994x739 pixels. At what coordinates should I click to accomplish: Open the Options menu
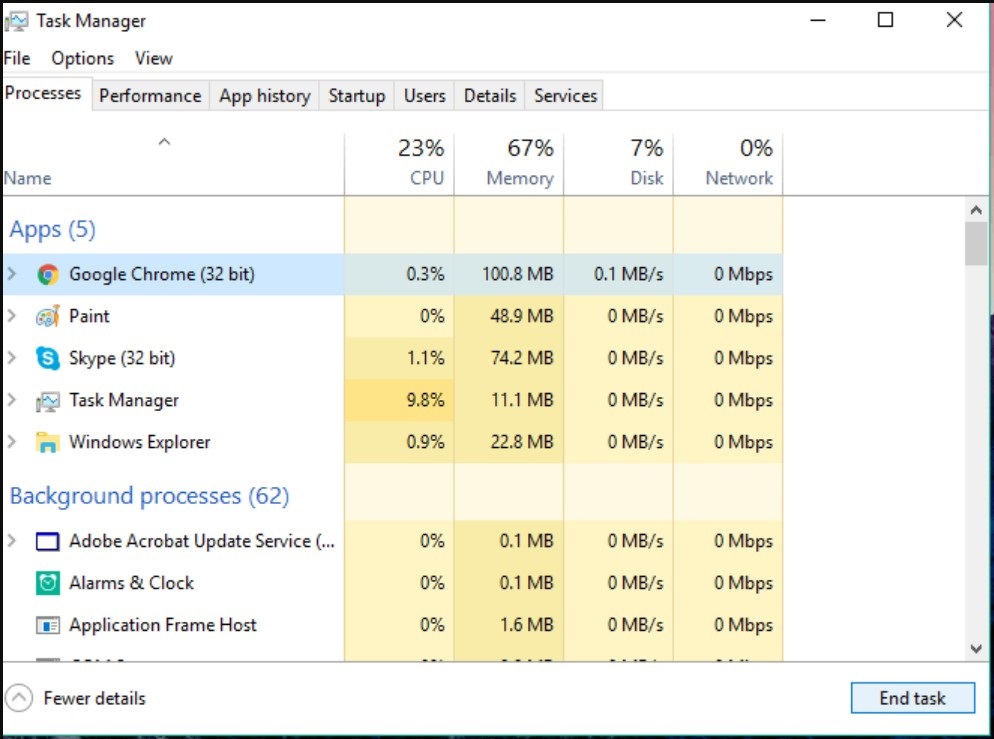click(82, 58)
